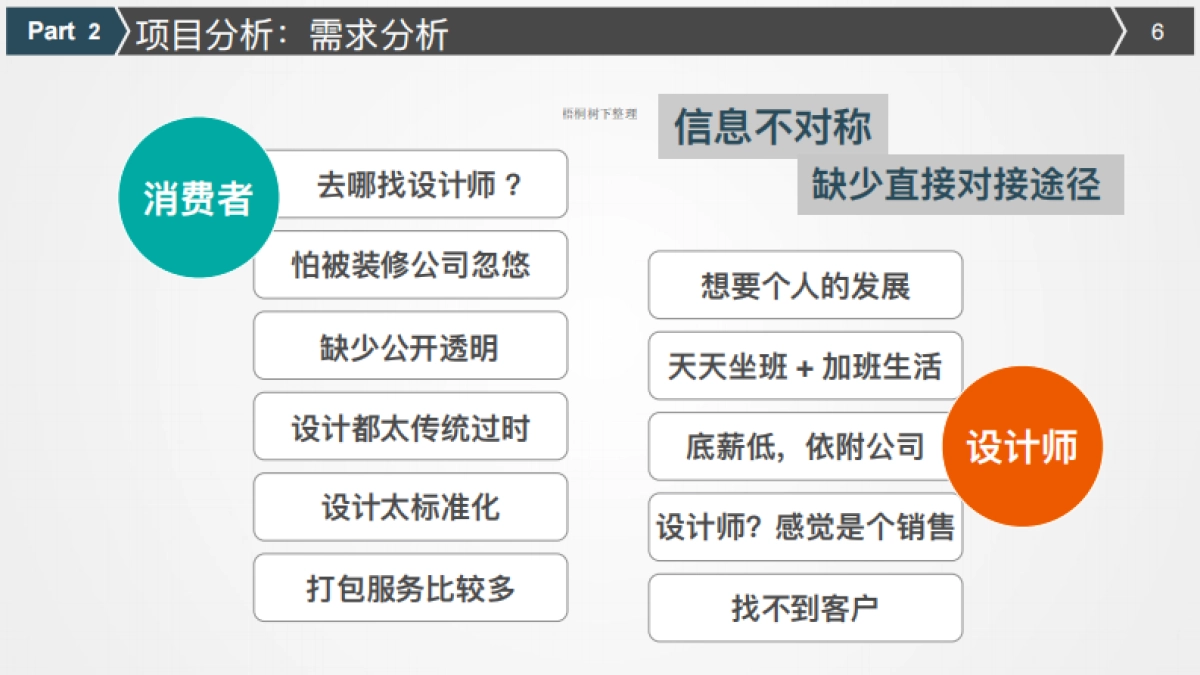Expand the 想要个人的发展 item
The width and height of the screenshot is (1200, 675).
click(x=804, y=286)
